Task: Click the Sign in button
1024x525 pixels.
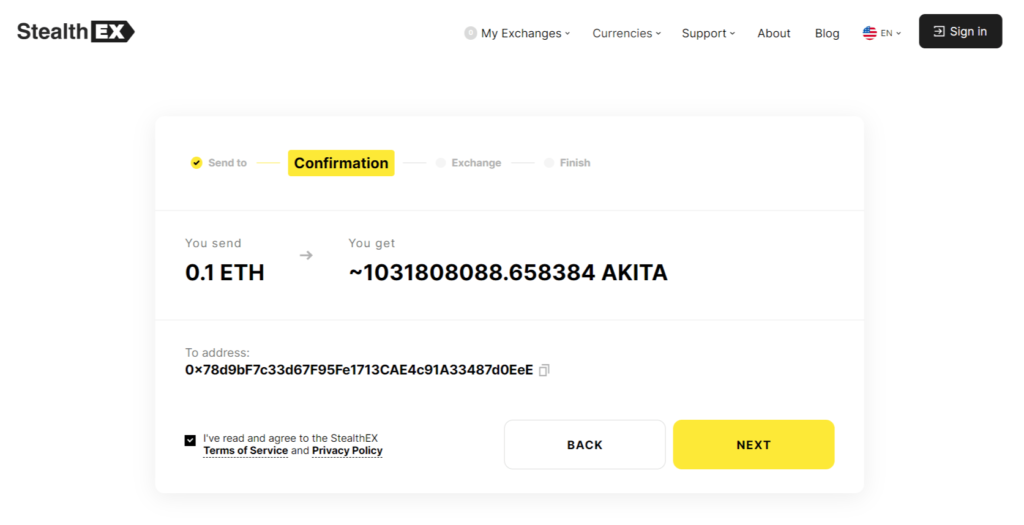Action: coord(960,31)
